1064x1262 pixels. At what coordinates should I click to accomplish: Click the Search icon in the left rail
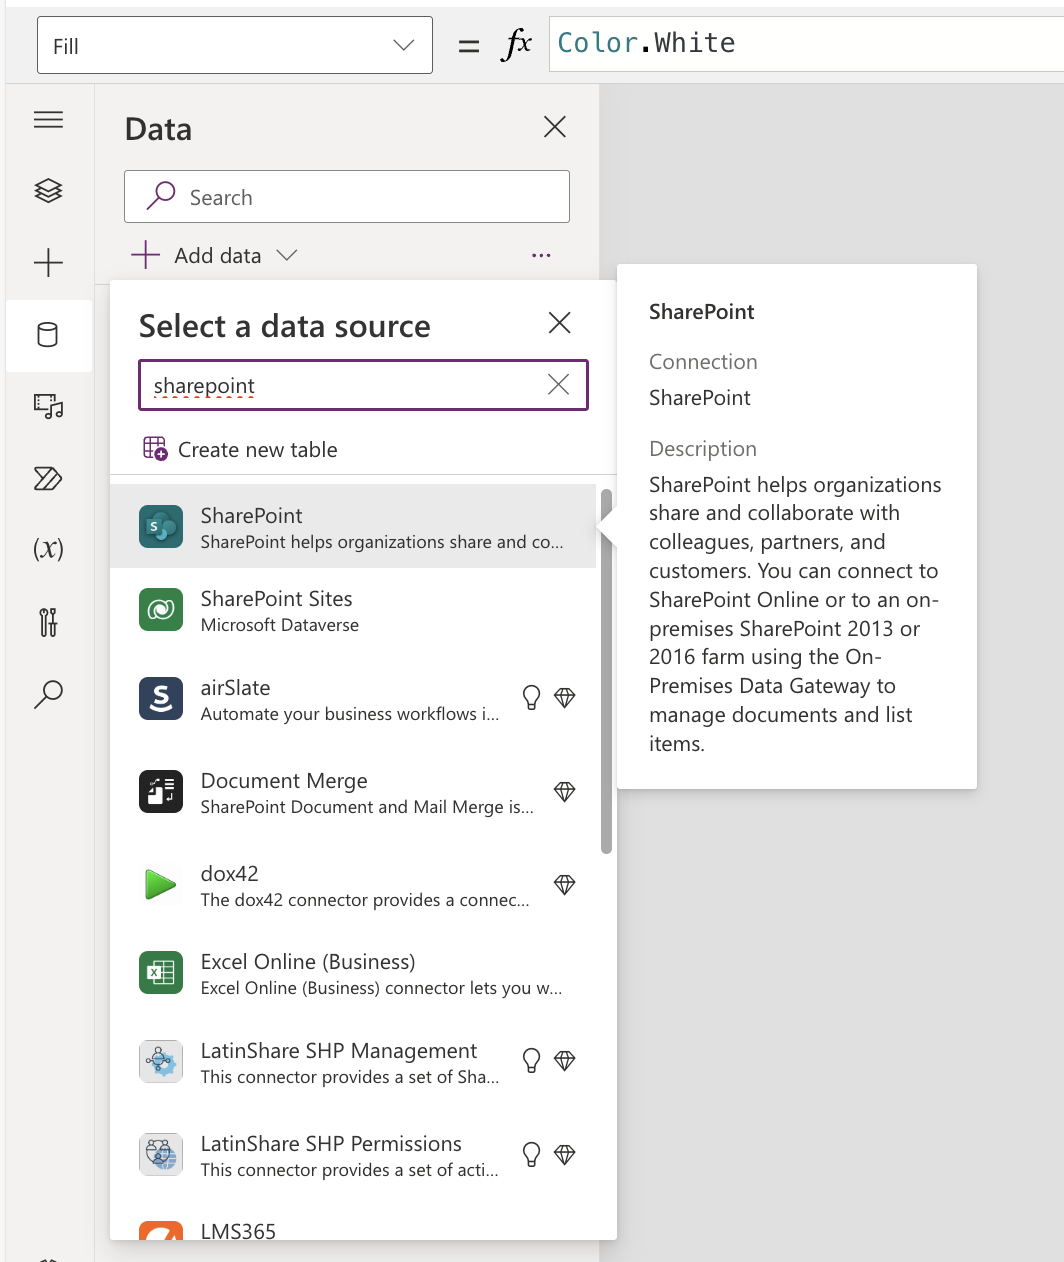48,694
